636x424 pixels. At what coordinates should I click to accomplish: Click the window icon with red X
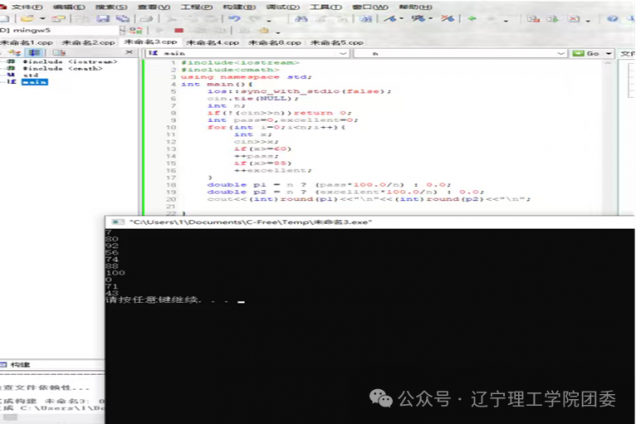(574, 19)
